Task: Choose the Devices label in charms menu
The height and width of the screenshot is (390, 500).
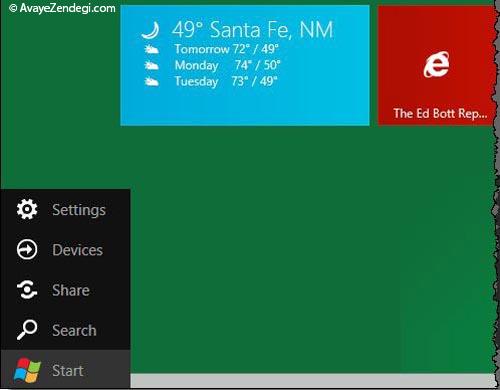Action: [77, 250]
